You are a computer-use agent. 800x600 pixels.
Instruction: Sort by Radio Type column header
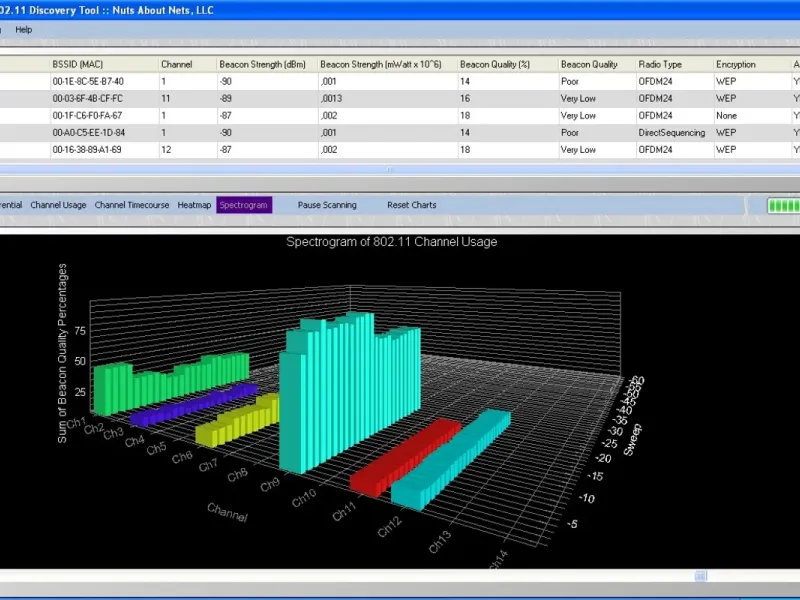pyautogui.click(x=675, y=64)
